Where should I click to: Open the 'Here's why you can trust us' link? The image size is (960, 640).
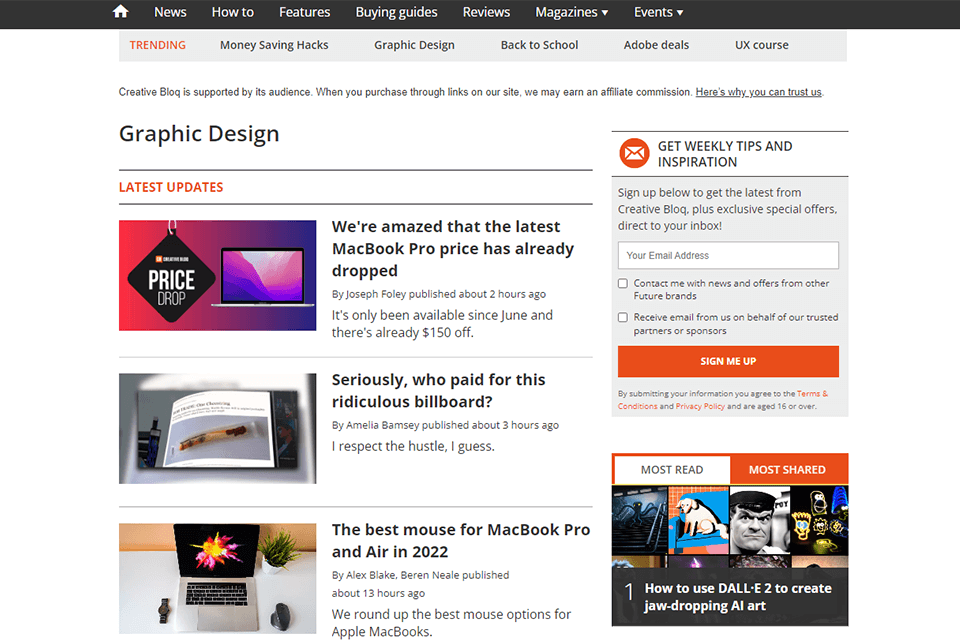(x=759, y=92)
